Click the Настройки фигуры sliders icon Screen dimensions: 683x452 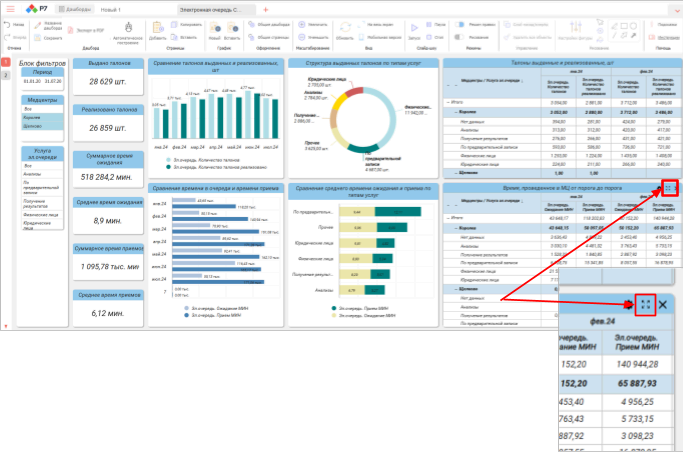[576, 27]
